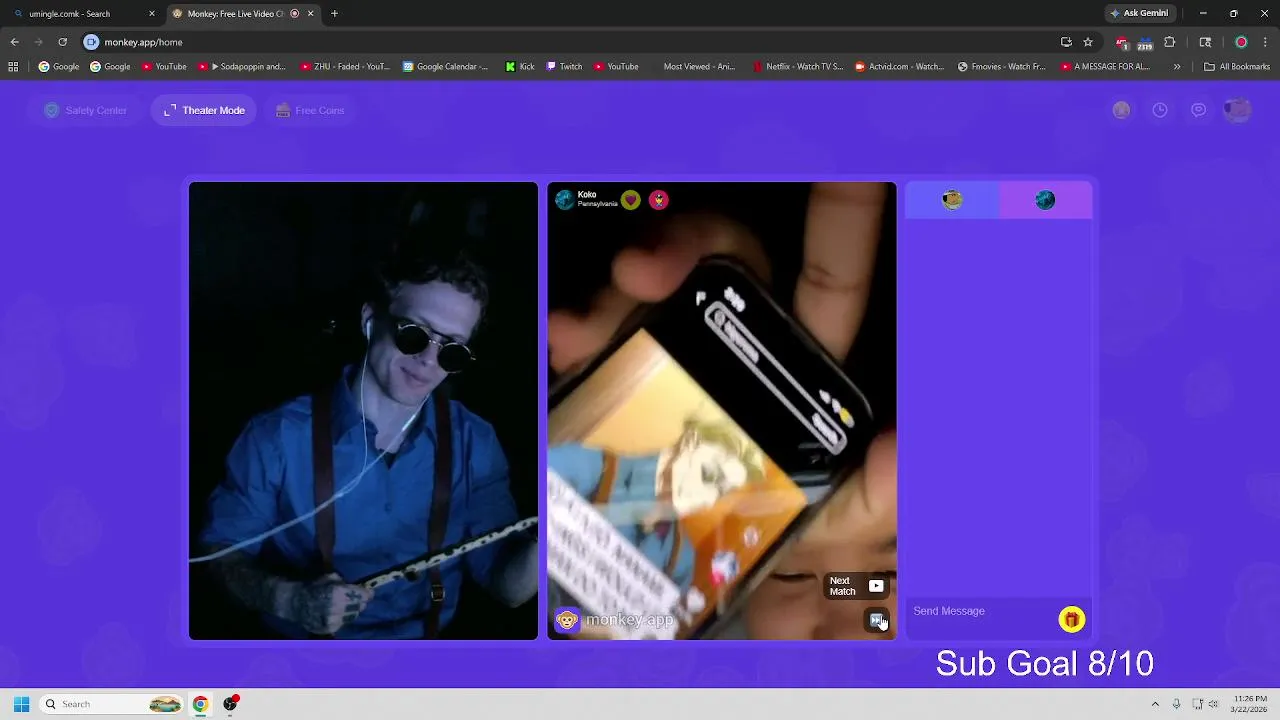Click the taskbar Search box

coord(110,704)
